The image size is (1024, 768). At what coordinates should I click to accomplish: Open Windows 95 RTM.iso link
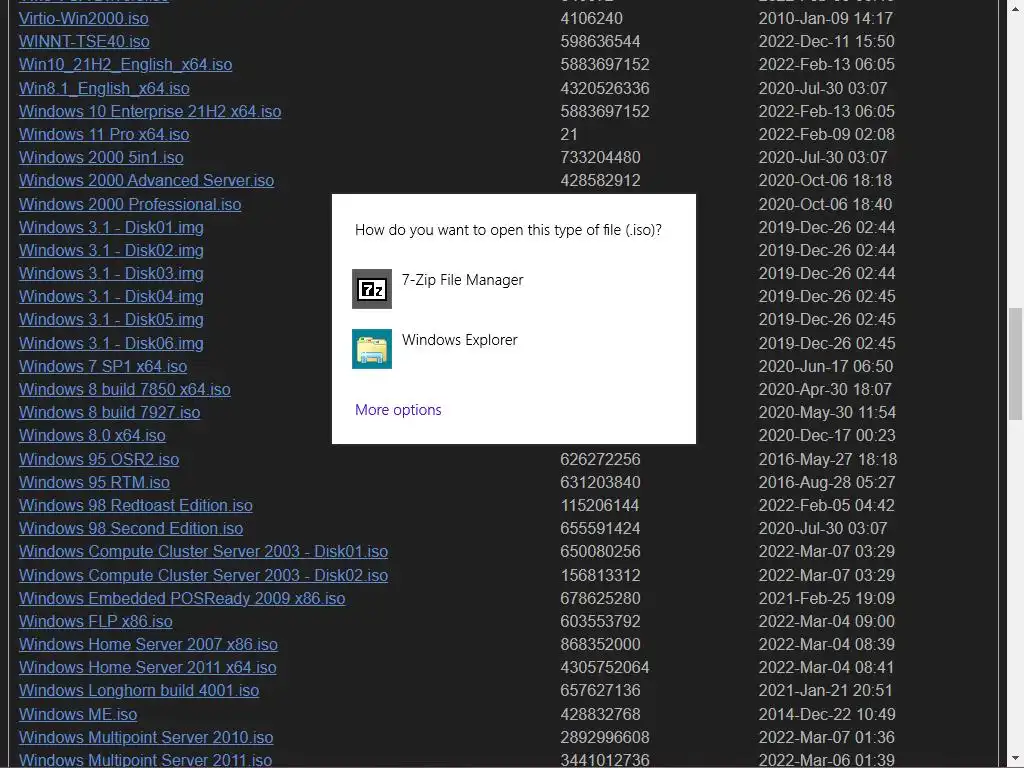tap(94, 482)
